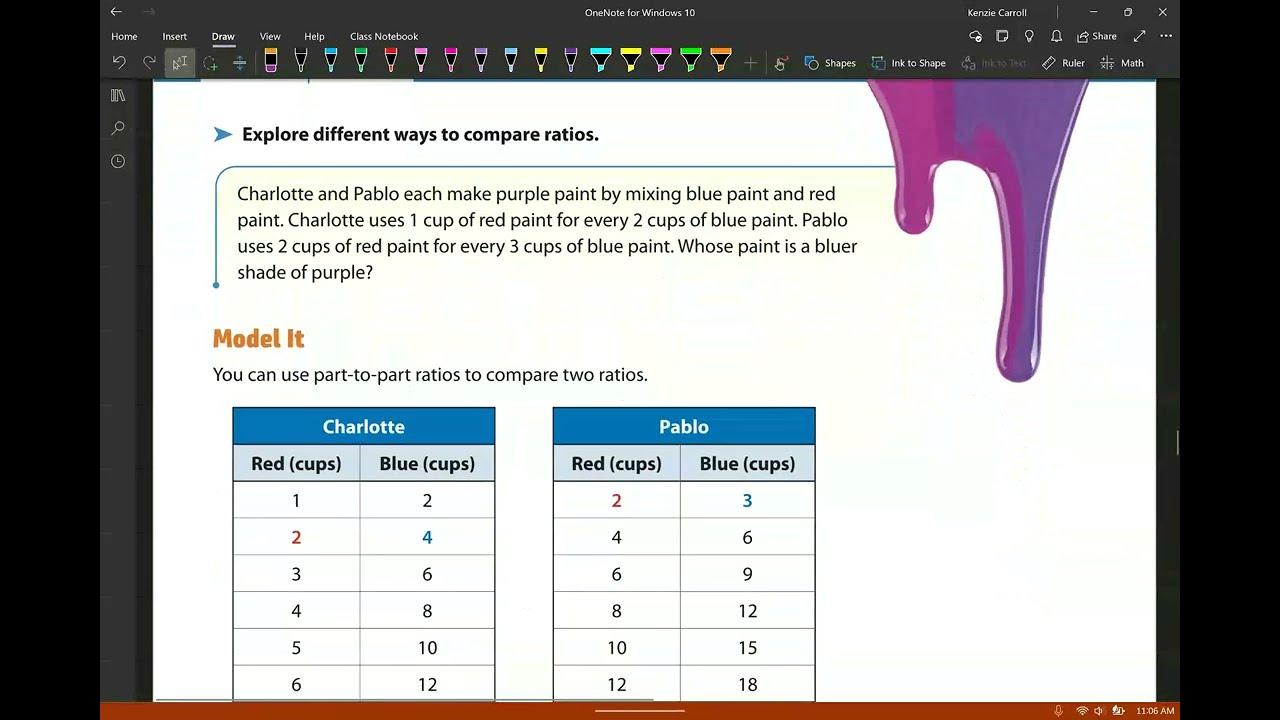Screen dimensions: 1280x720
Task: Click the 11:06 AM taskbar clock
Action: [1155, 711]
